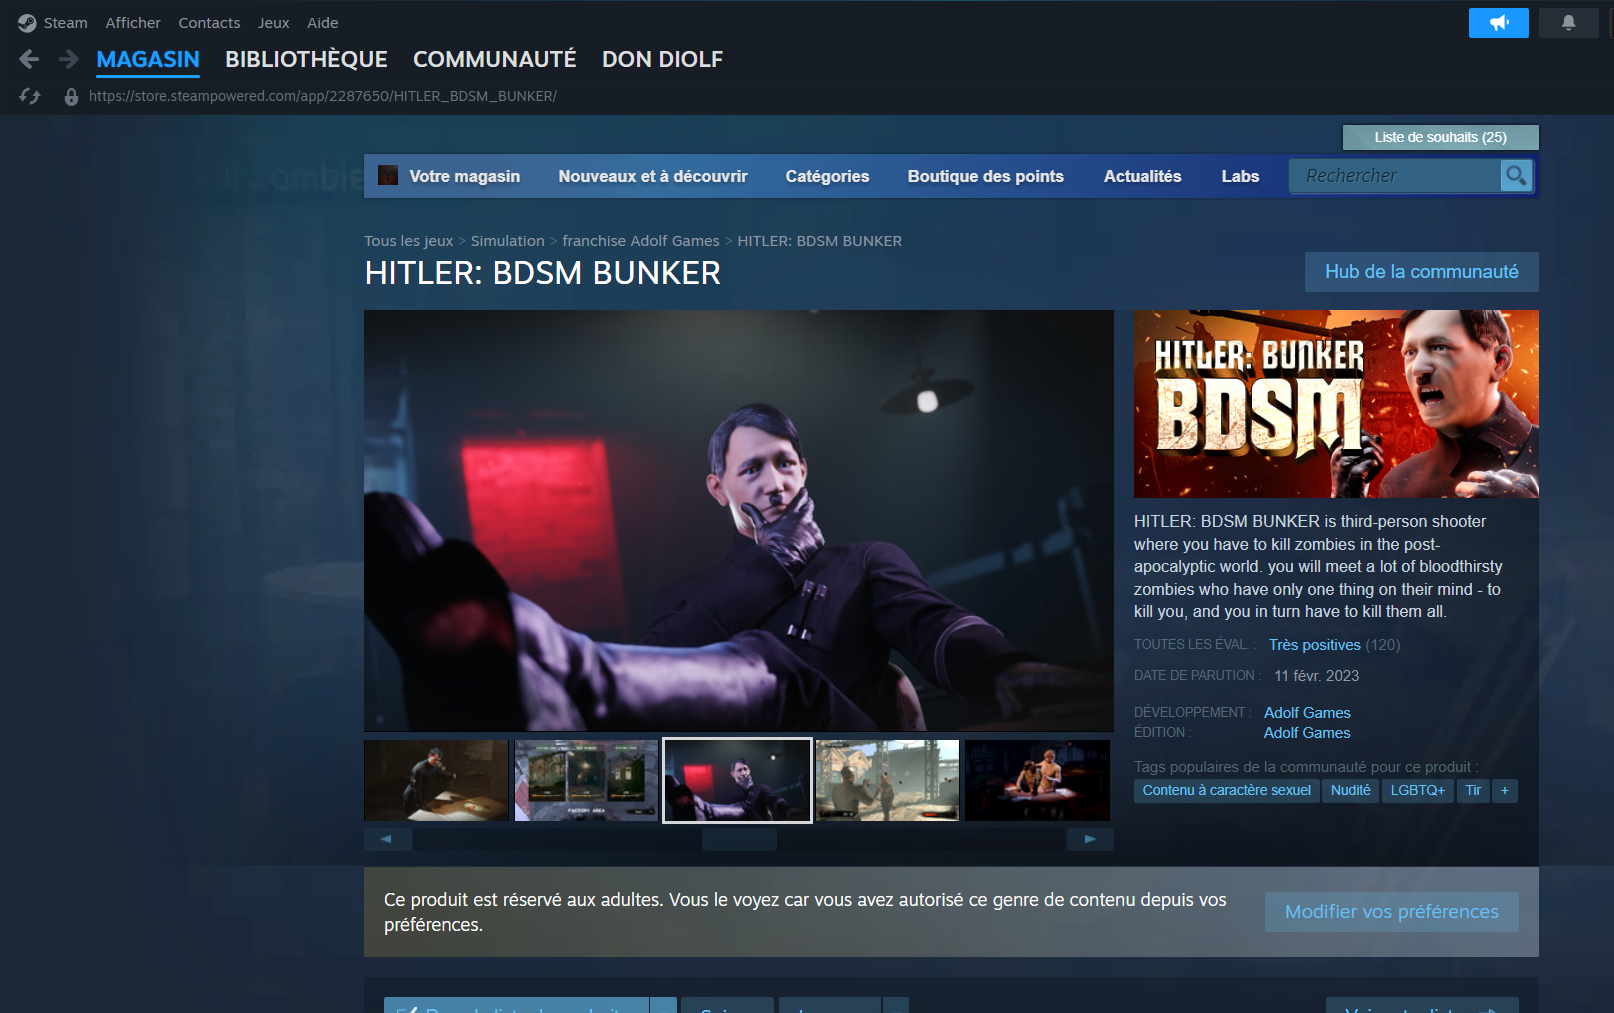Follow the Simulation breadcrumb

pyautogui.click(x=508, y=241)
